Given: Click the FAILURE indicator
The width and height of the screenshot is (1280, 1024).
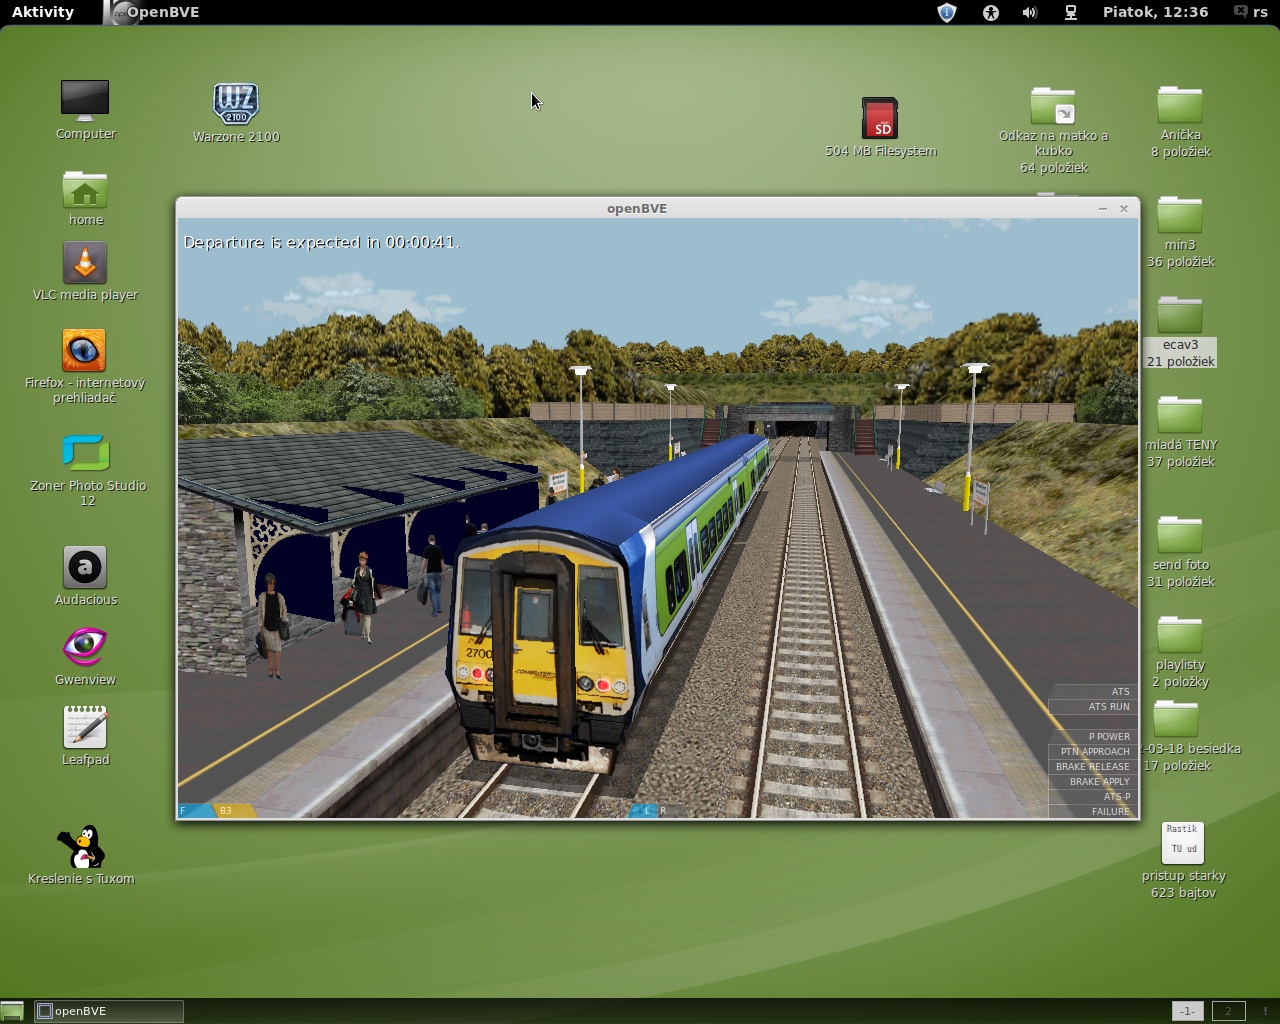Looking at the screenshot, I should tap(1093, 811).
